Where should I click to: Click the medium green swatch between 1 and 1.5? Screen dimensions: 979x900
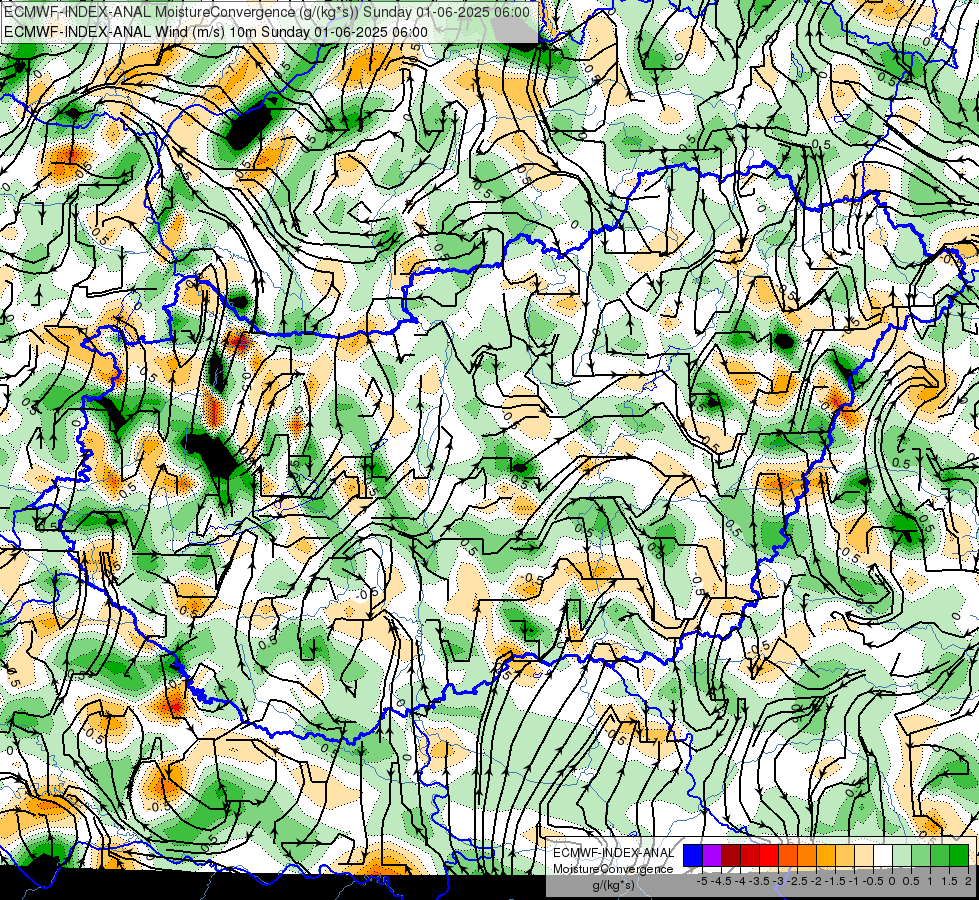coord(940,856)
